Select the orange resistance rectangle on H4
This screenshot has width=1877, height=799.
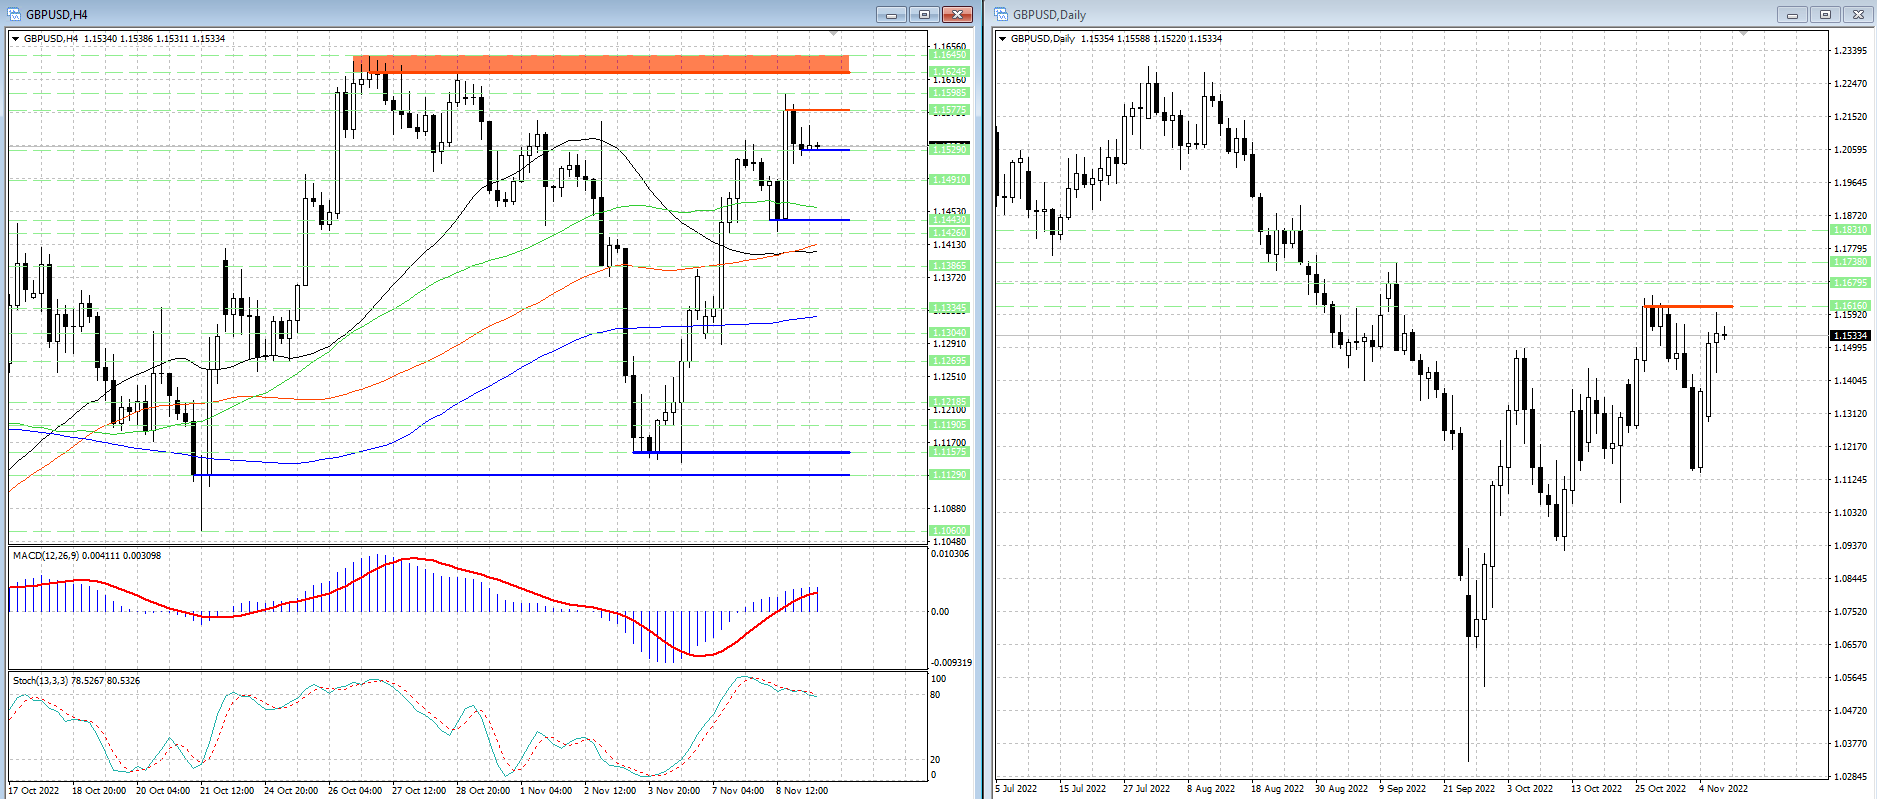tap(600, 64)
